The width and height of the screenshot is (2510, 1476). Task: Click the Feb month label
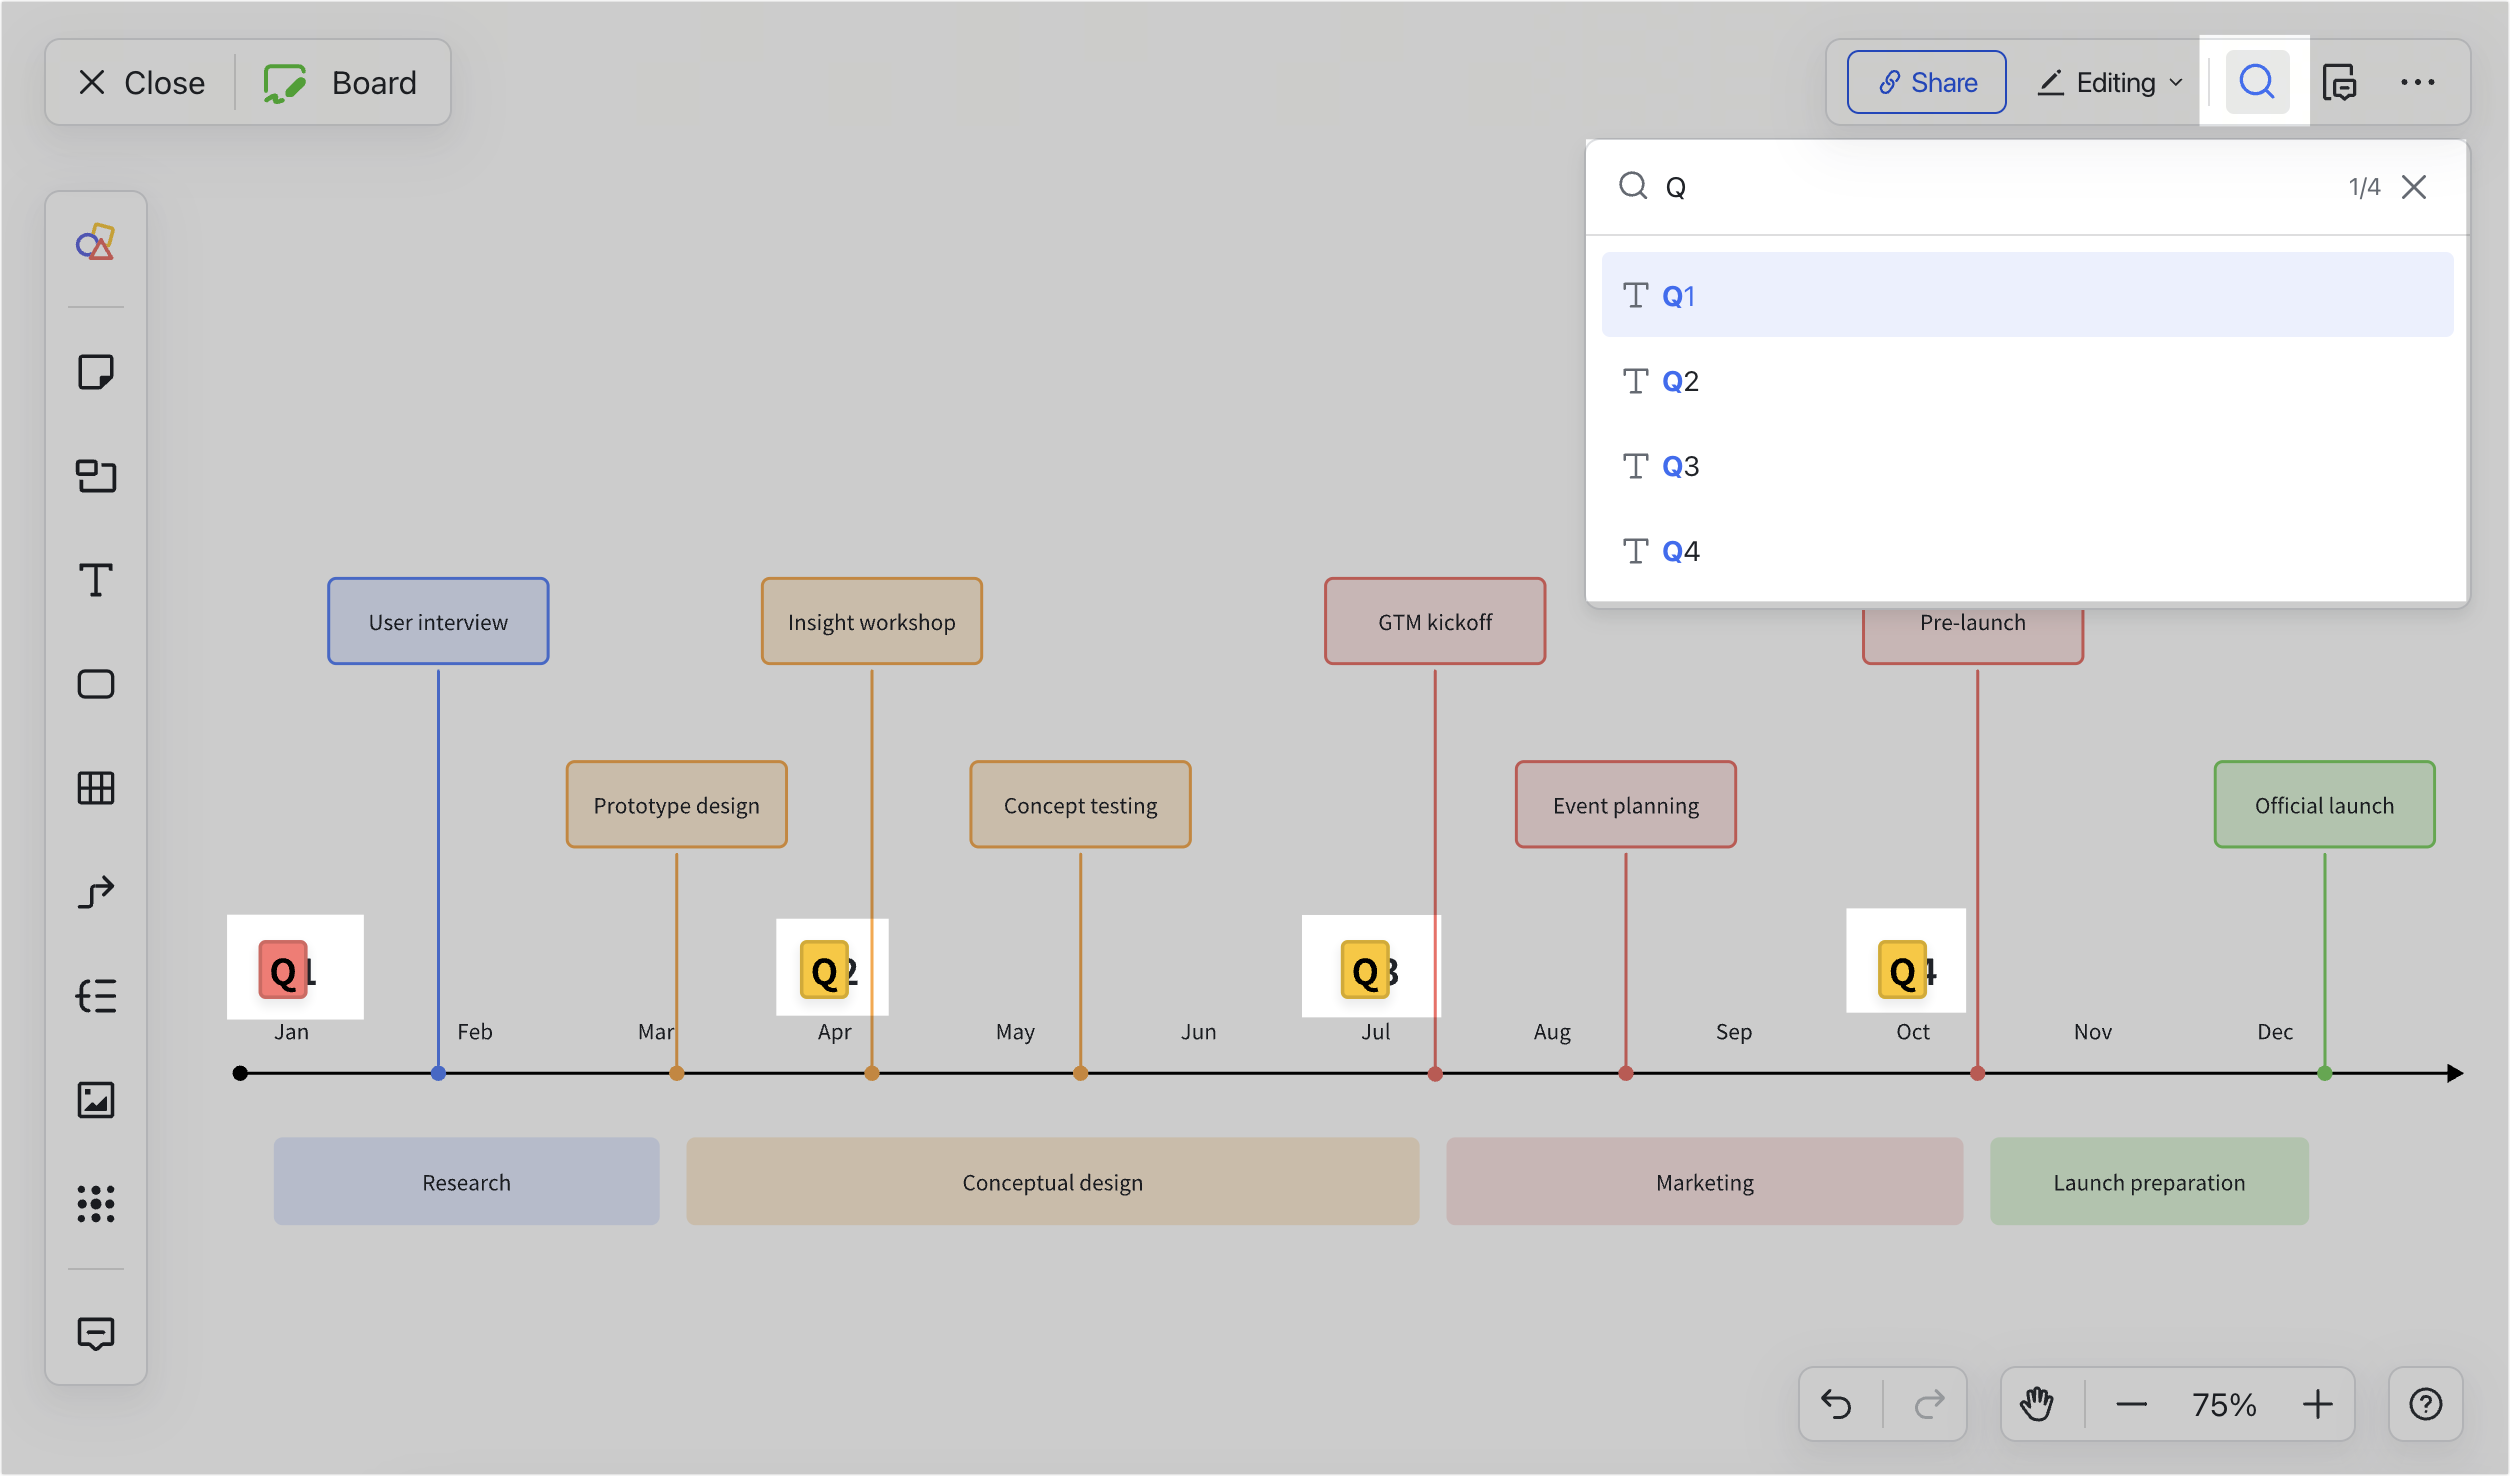pyautogui.click(x=475, y=1031)
